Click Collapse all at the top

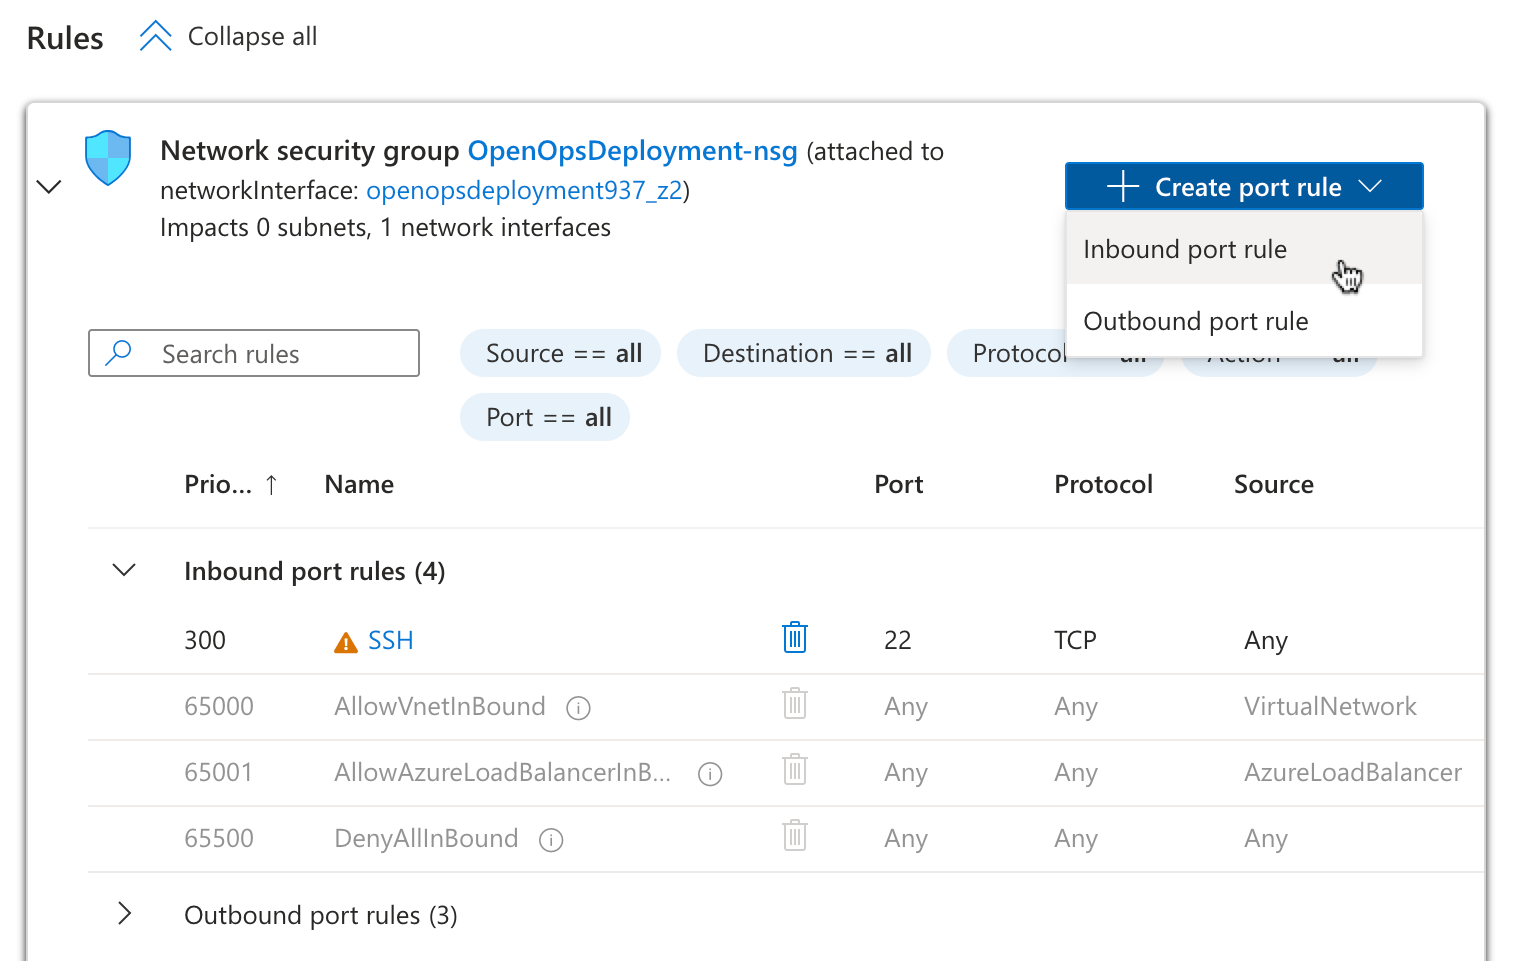point(251,36)
